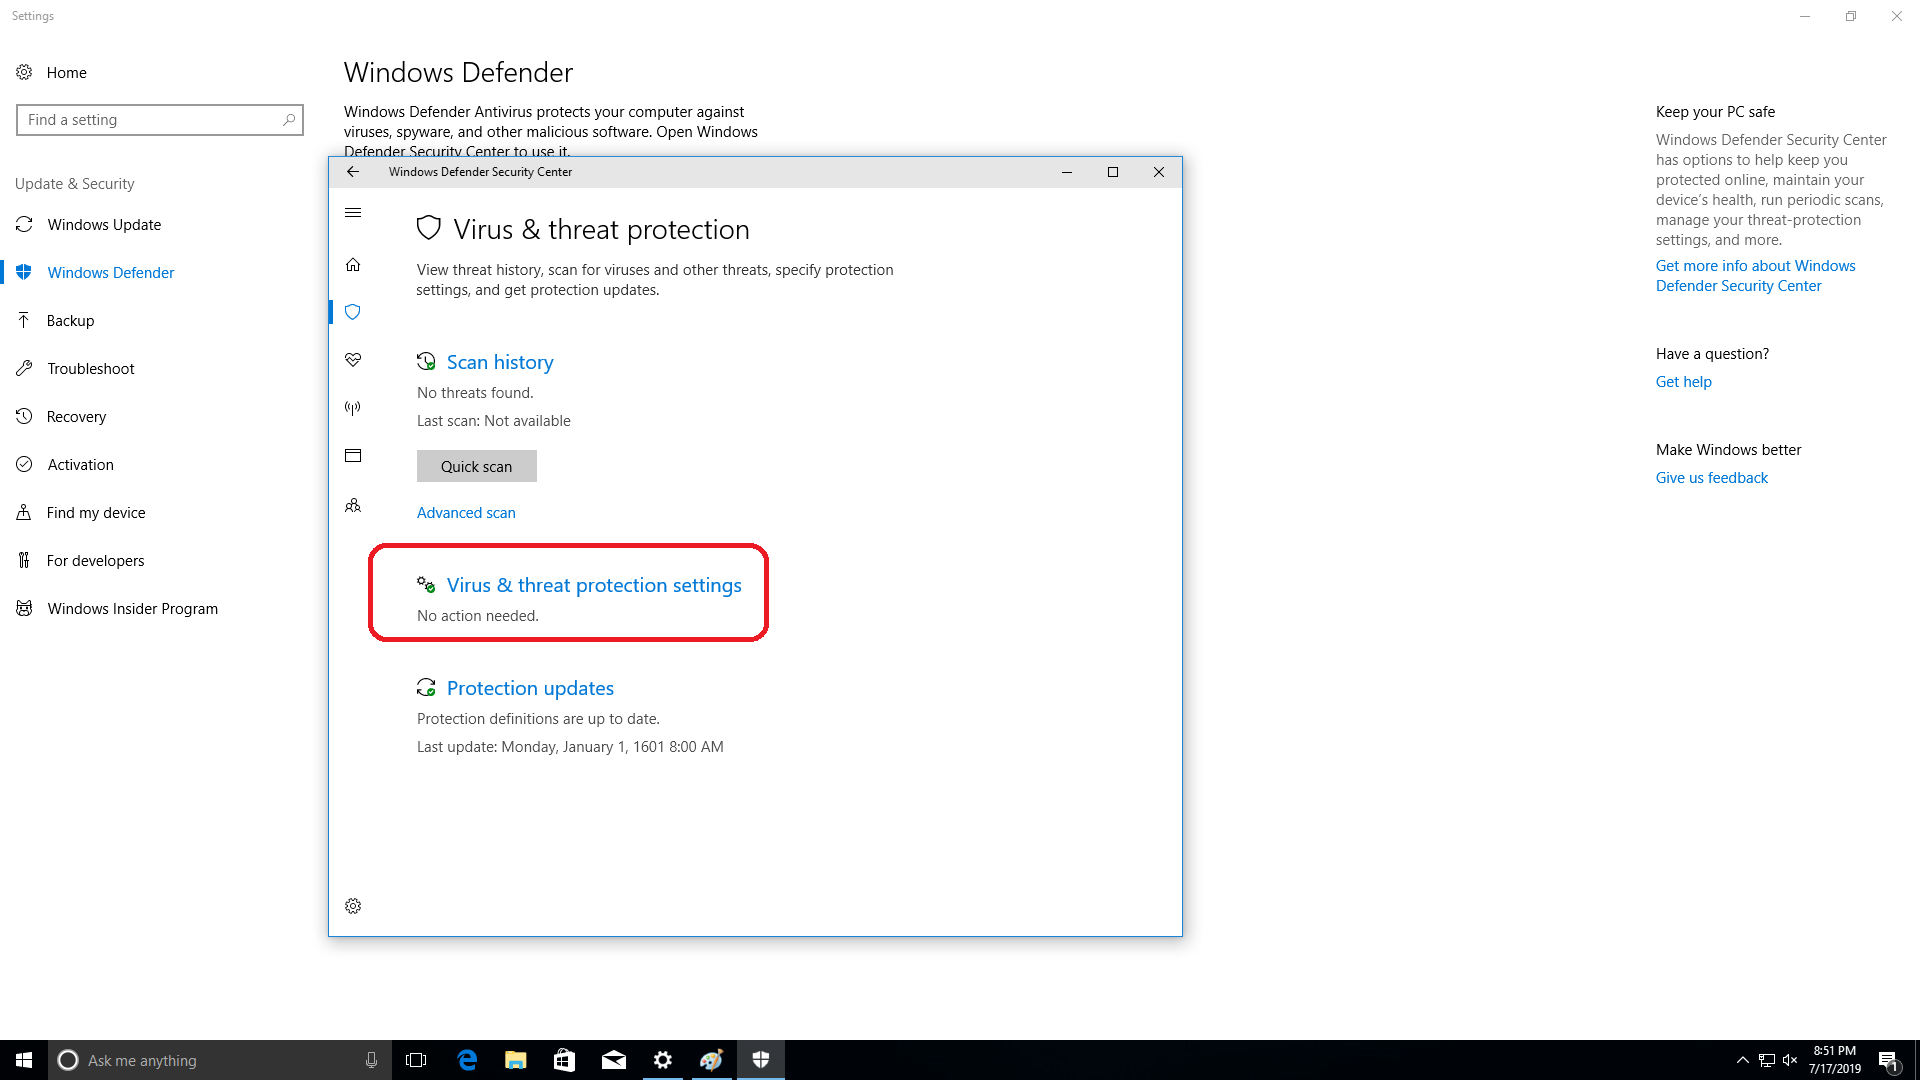The image size is (1920, 1080).
Task: Close the Security Center window
Action: [x=1159, y=172]
